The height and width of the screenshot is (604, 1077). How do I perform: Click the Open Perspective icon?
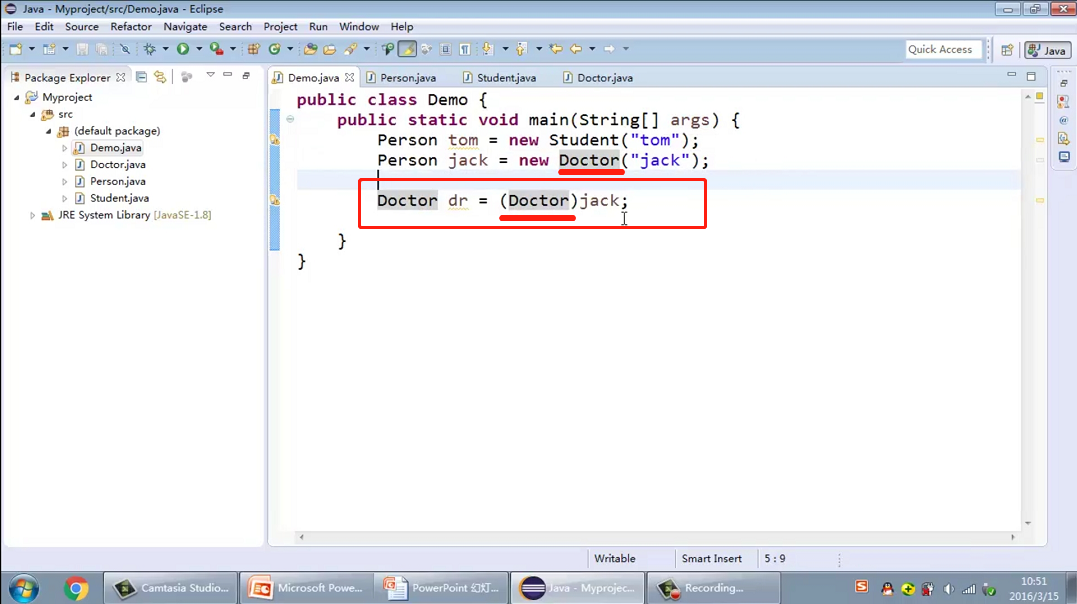pos(1007,50)
